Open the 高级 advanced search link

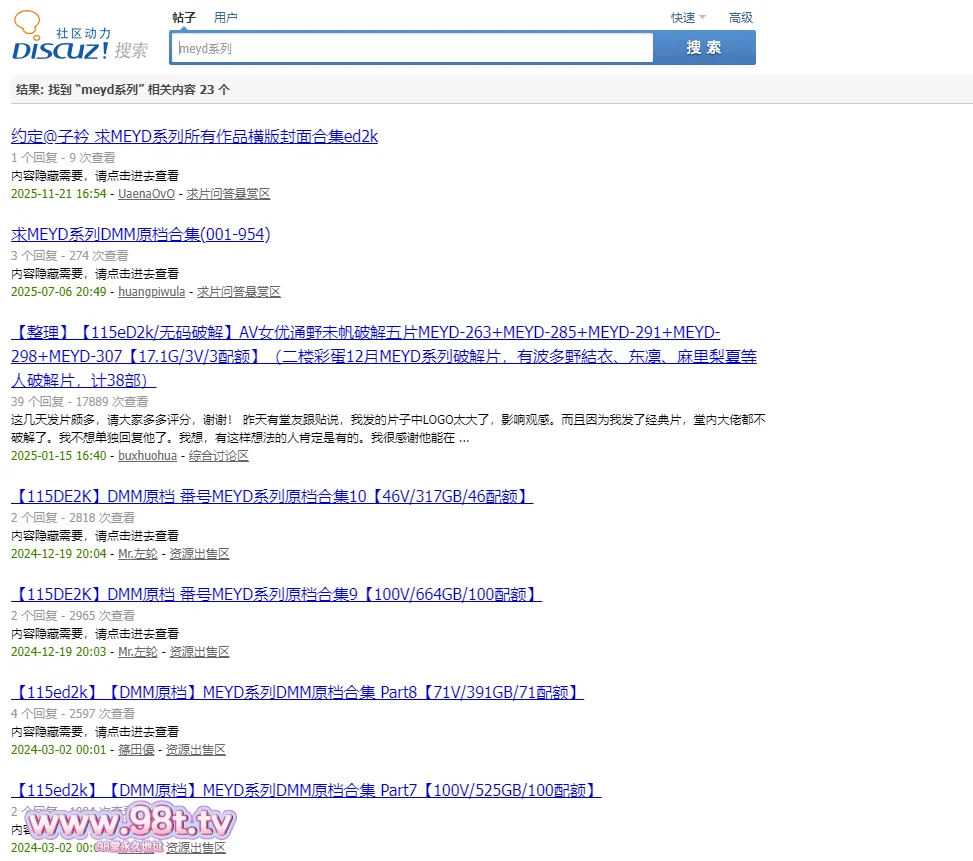tap(741, 17)
